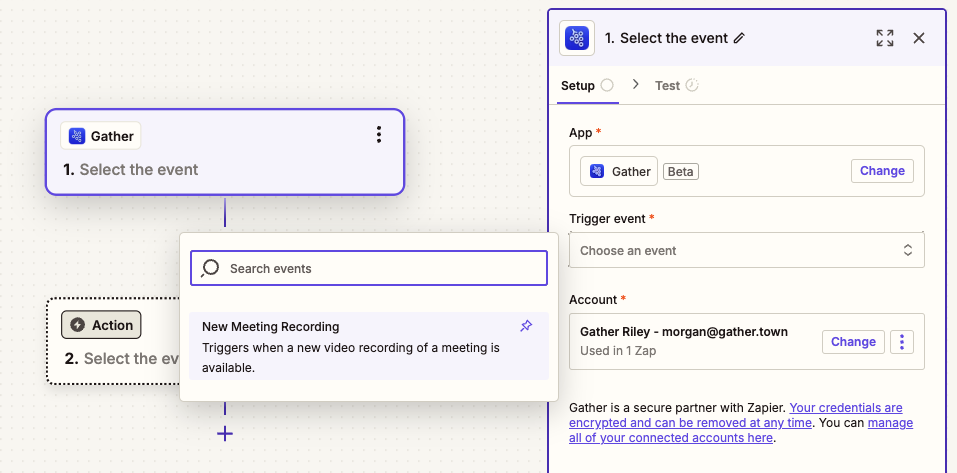The height and width of the screenshot is (473, 957).
Task: Pin the New Meeting Recording event
Action: click(526, 327)
